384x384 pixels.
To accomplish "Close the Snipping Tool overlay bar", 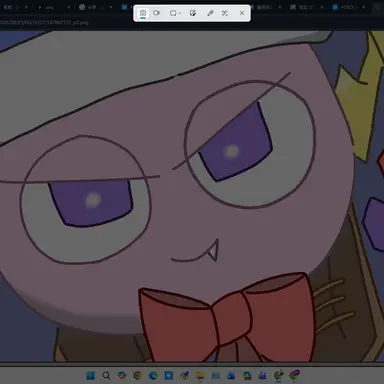I will [242, 13].
